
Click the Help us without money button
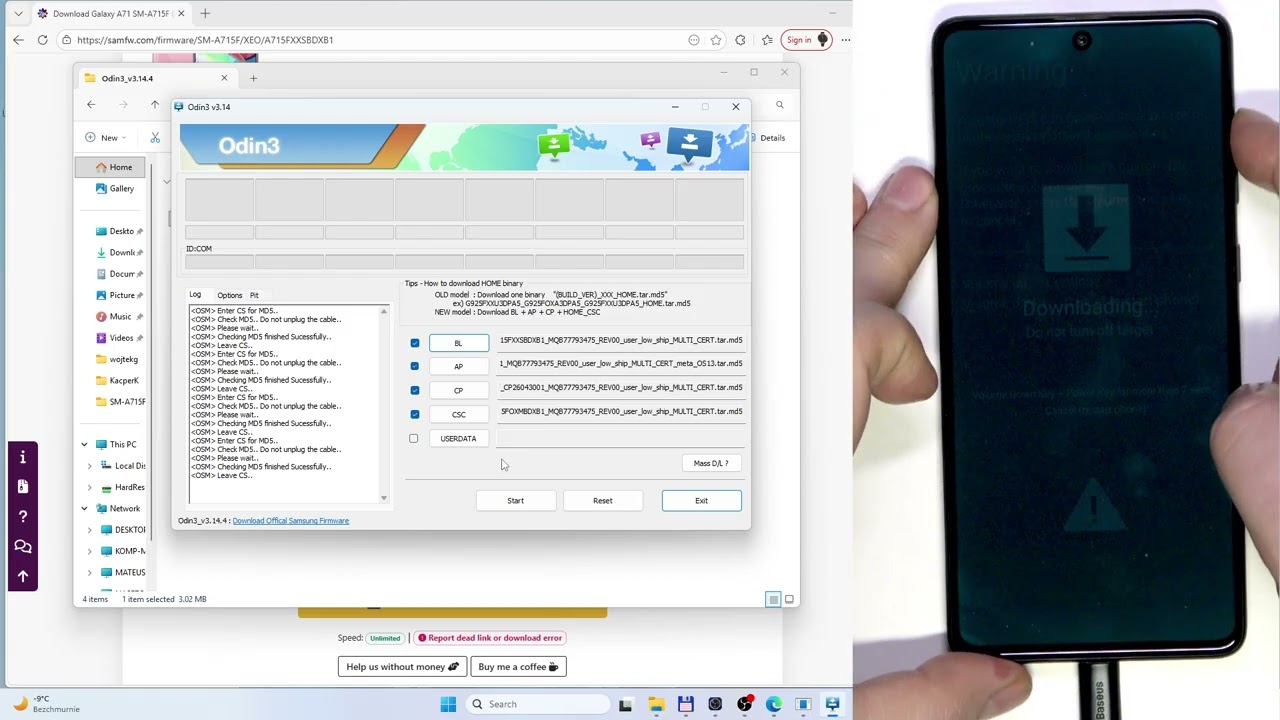click(402, 667)
